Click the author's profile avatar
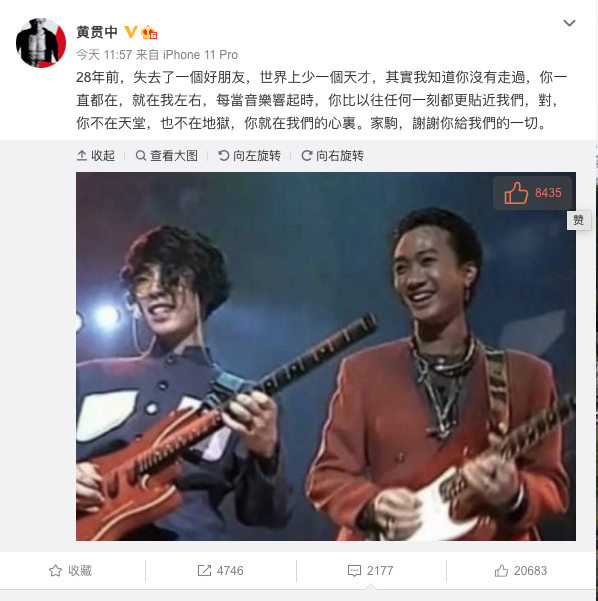This screenshot has height=601, width=598. 41,43
